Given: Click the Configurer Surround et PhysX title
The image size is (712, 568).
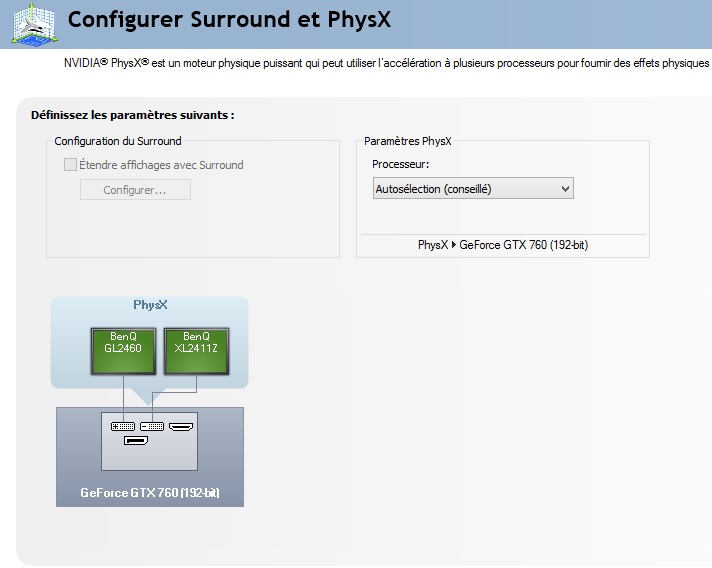Looking at the screenshot, I should pos(229,20).
